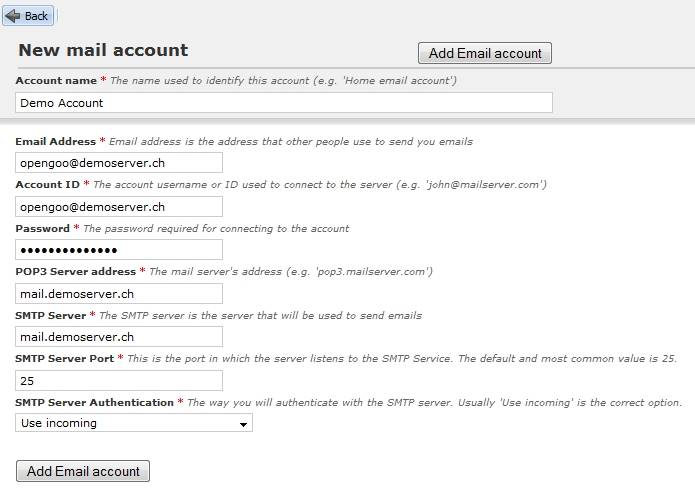Click the New mail account heading

click(x=103, y=51)
